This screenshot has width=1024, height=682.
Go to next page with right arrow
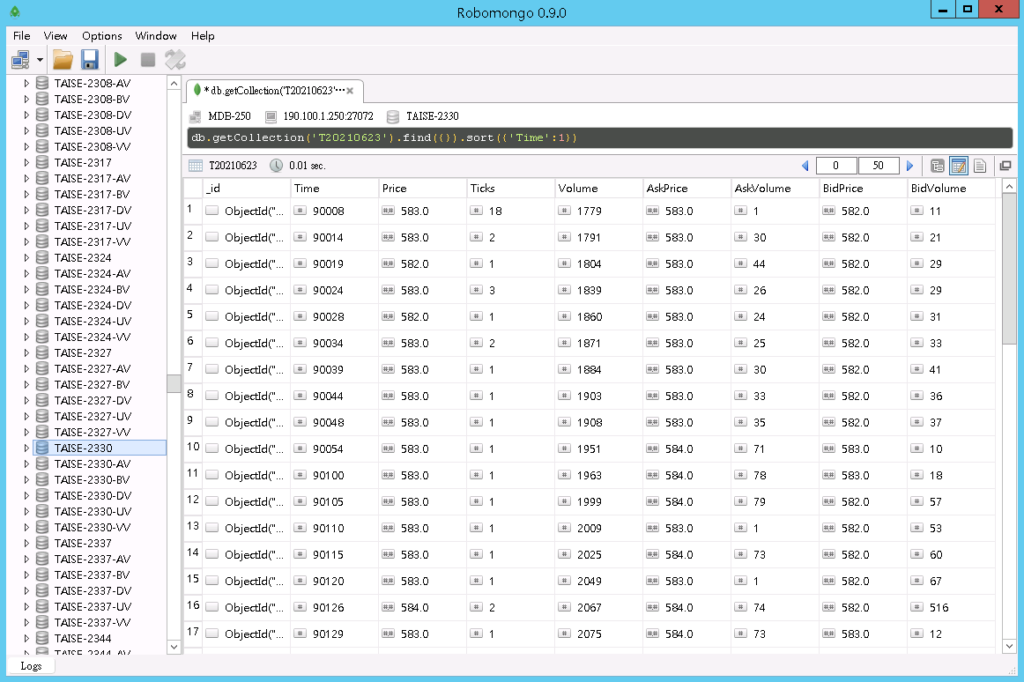[x=910, y=166]
